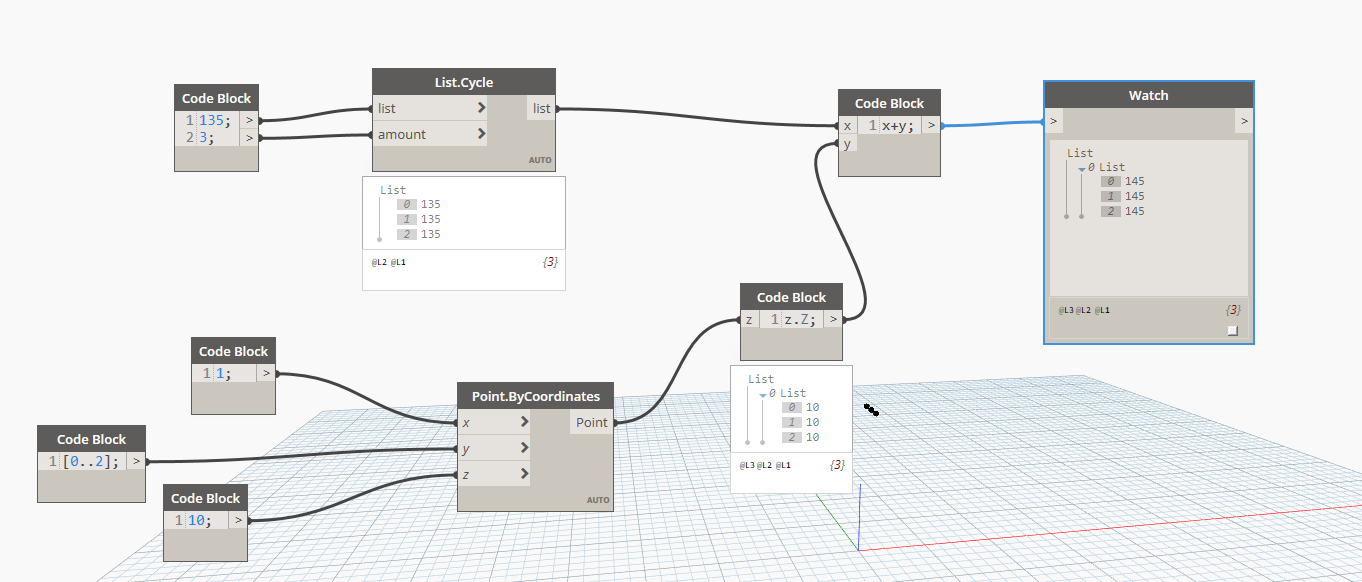Click the top-level 'List' label in the Watch node
Screen dimensions: 1362x582
click(1080, 153)
